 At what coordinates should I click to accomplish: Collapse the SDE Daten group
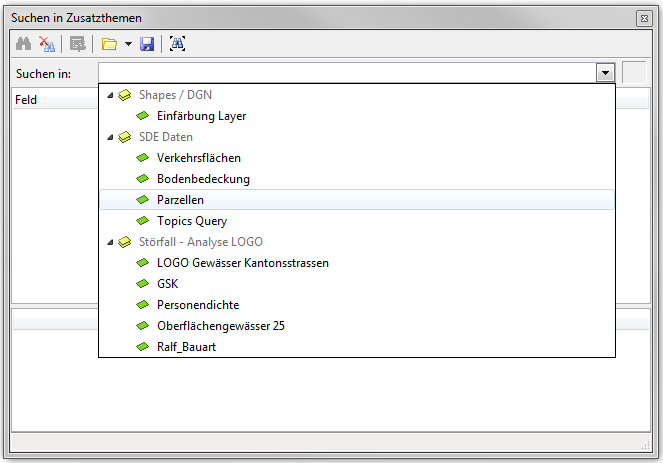(109, 137)
